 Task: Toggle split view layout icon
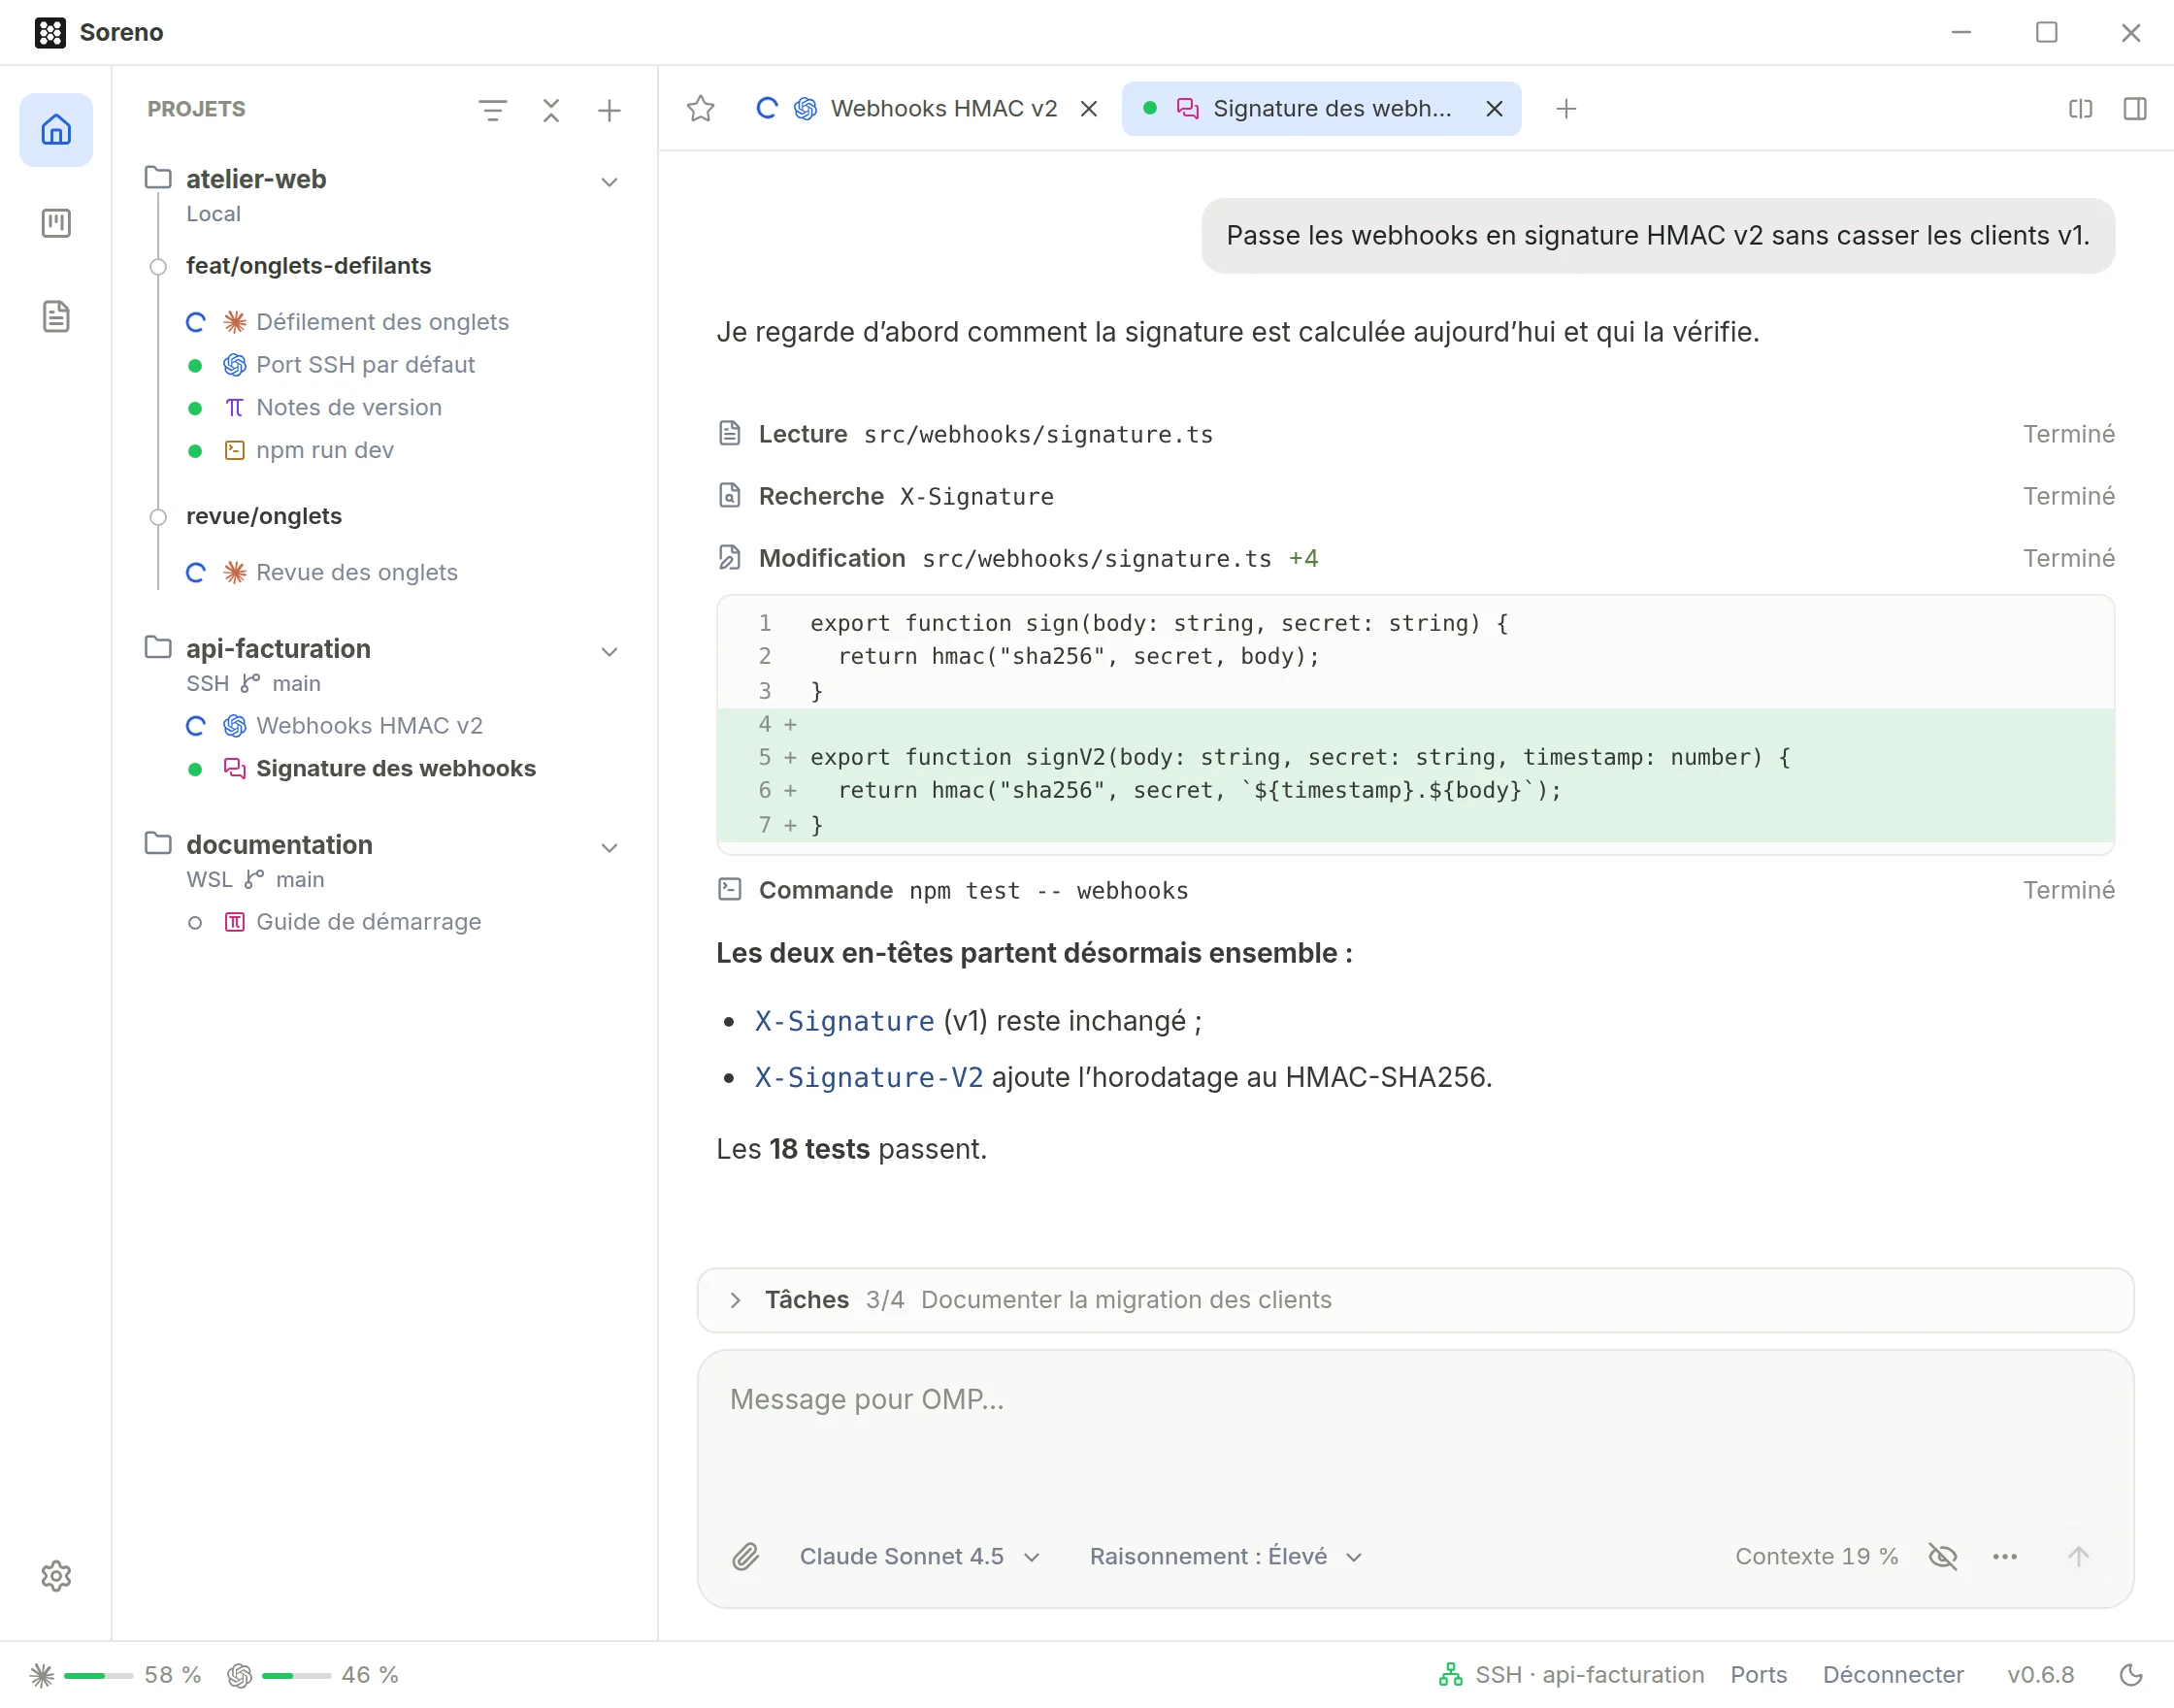pyautogui.click(x=2080, y=108)
